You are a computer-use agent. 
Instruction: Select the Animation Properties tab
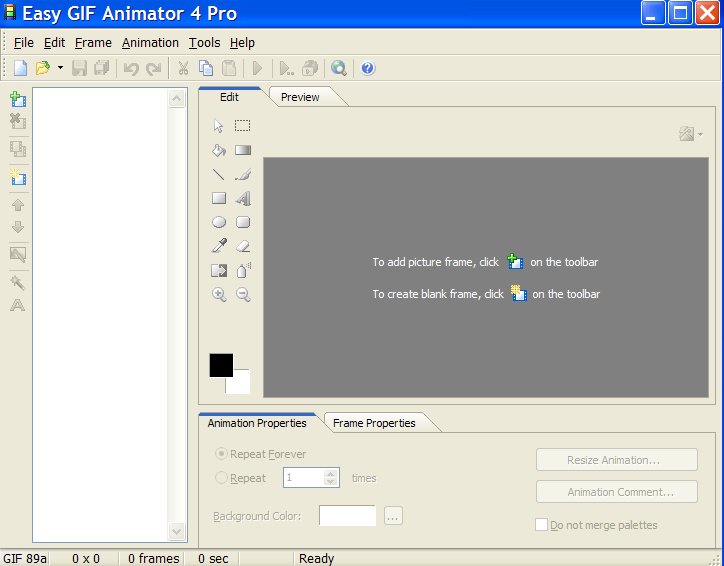click(257, 423)
